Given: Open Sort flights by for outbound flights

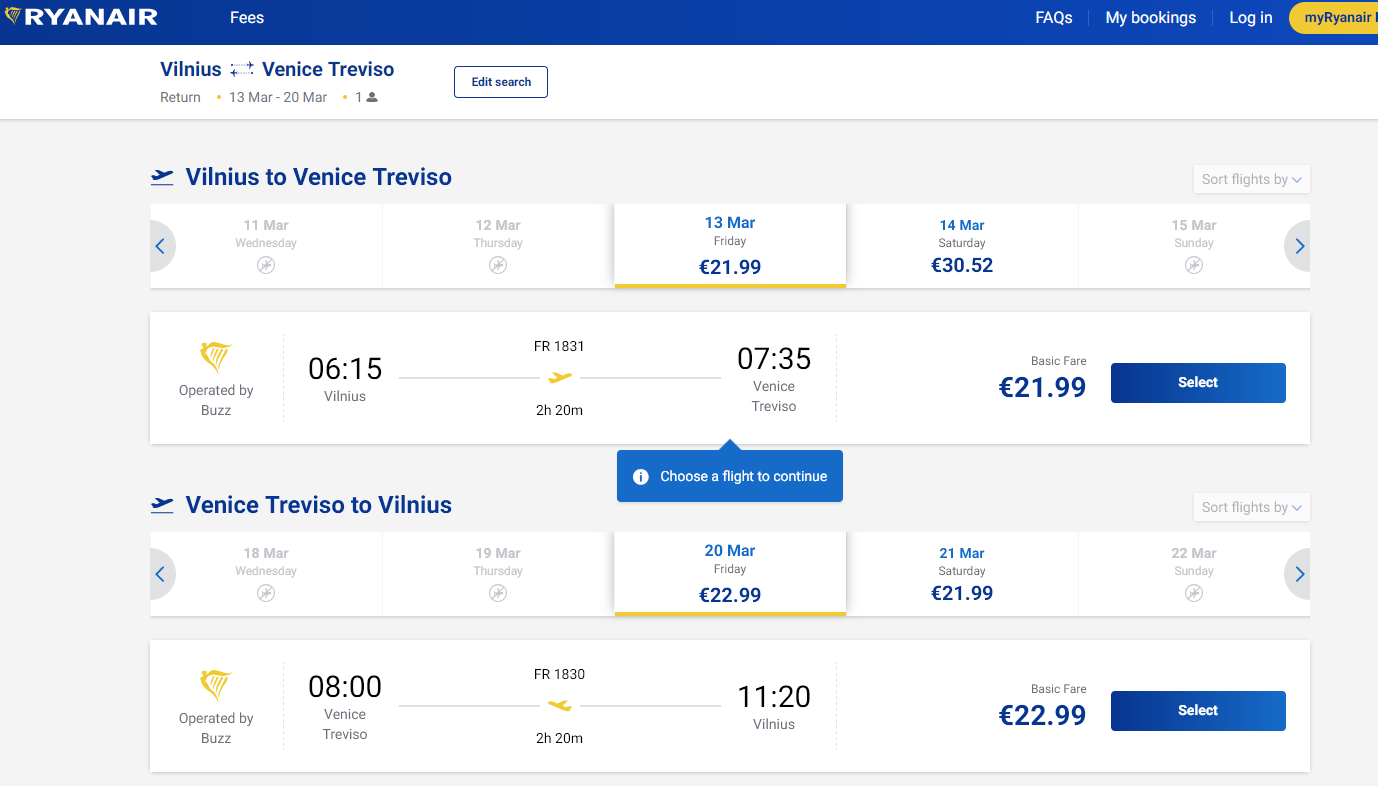Looking at the screenshot, I should (1251, 179).
